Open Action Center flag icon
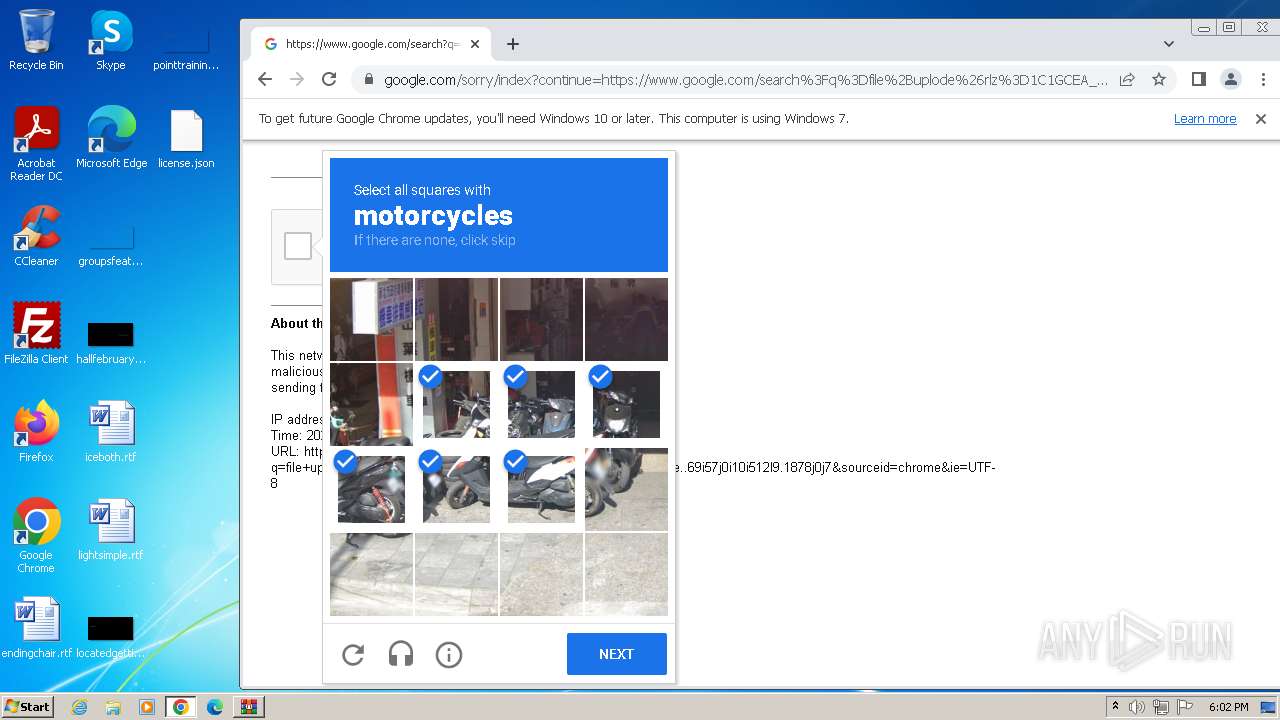Viewport: 1280px width, 720px height. [1185, 707]
